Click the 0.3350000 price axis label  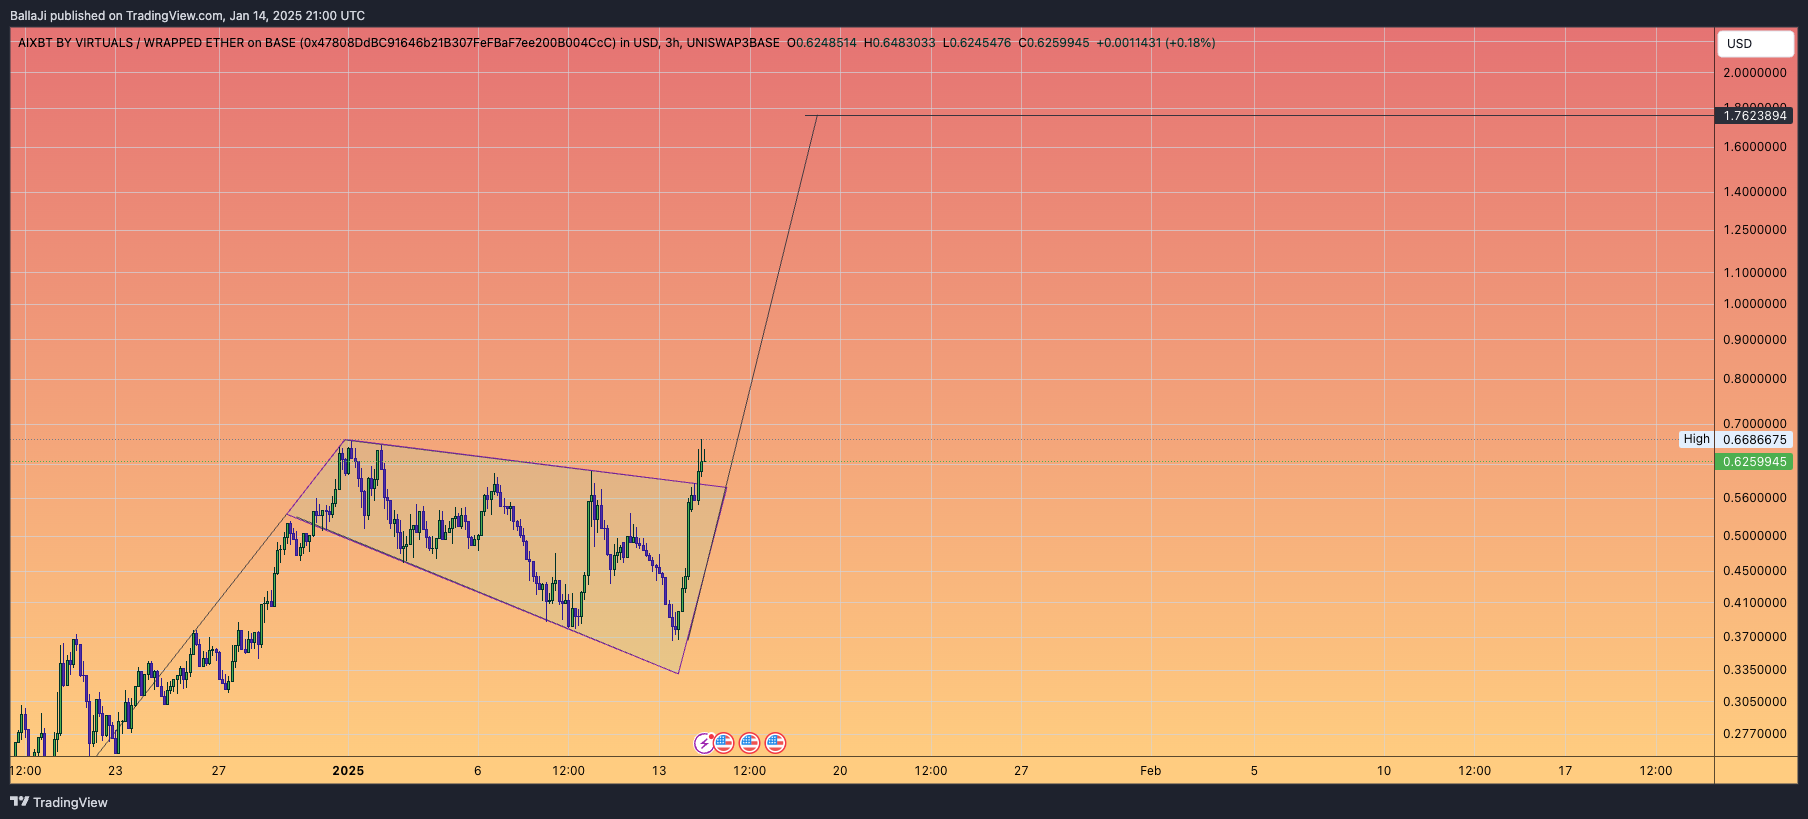coord(1754,670)
